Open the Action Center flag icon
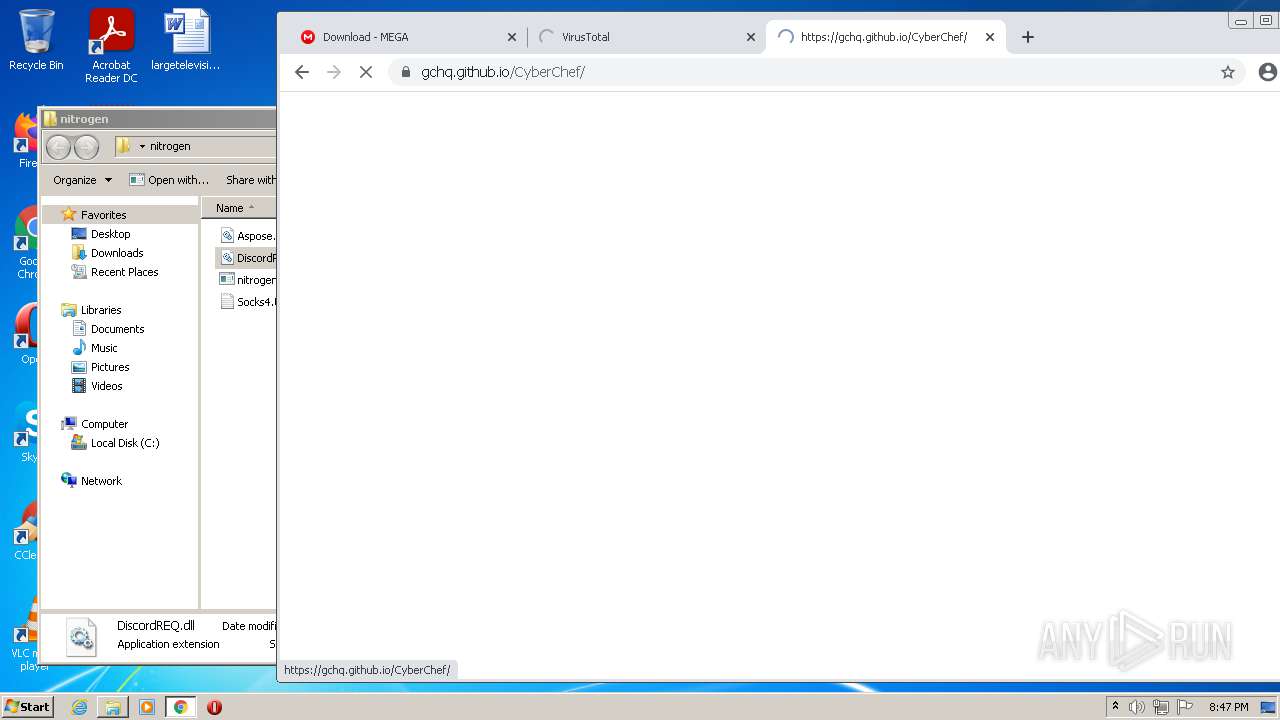Viewport: 1280px width, 720px height. 1186,707
